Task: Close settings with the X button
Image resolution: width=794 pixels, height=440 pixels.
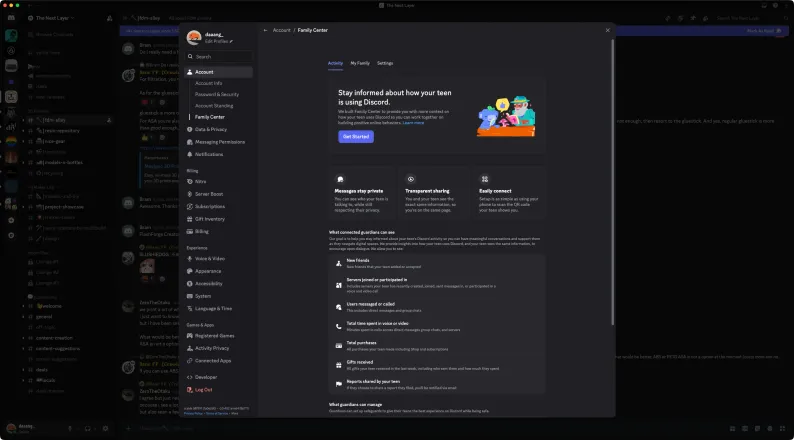Action: pos(608,30)
